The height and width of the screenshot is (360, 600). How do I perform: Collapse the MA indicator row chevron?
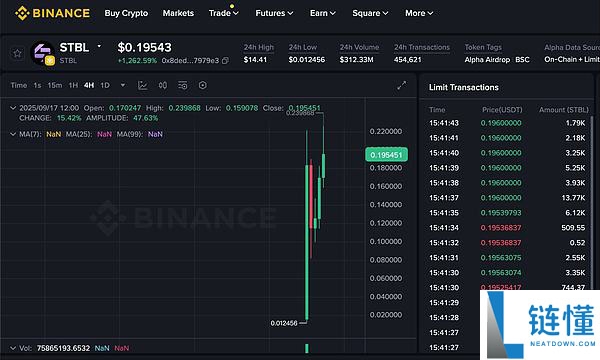tap(13, 134)
